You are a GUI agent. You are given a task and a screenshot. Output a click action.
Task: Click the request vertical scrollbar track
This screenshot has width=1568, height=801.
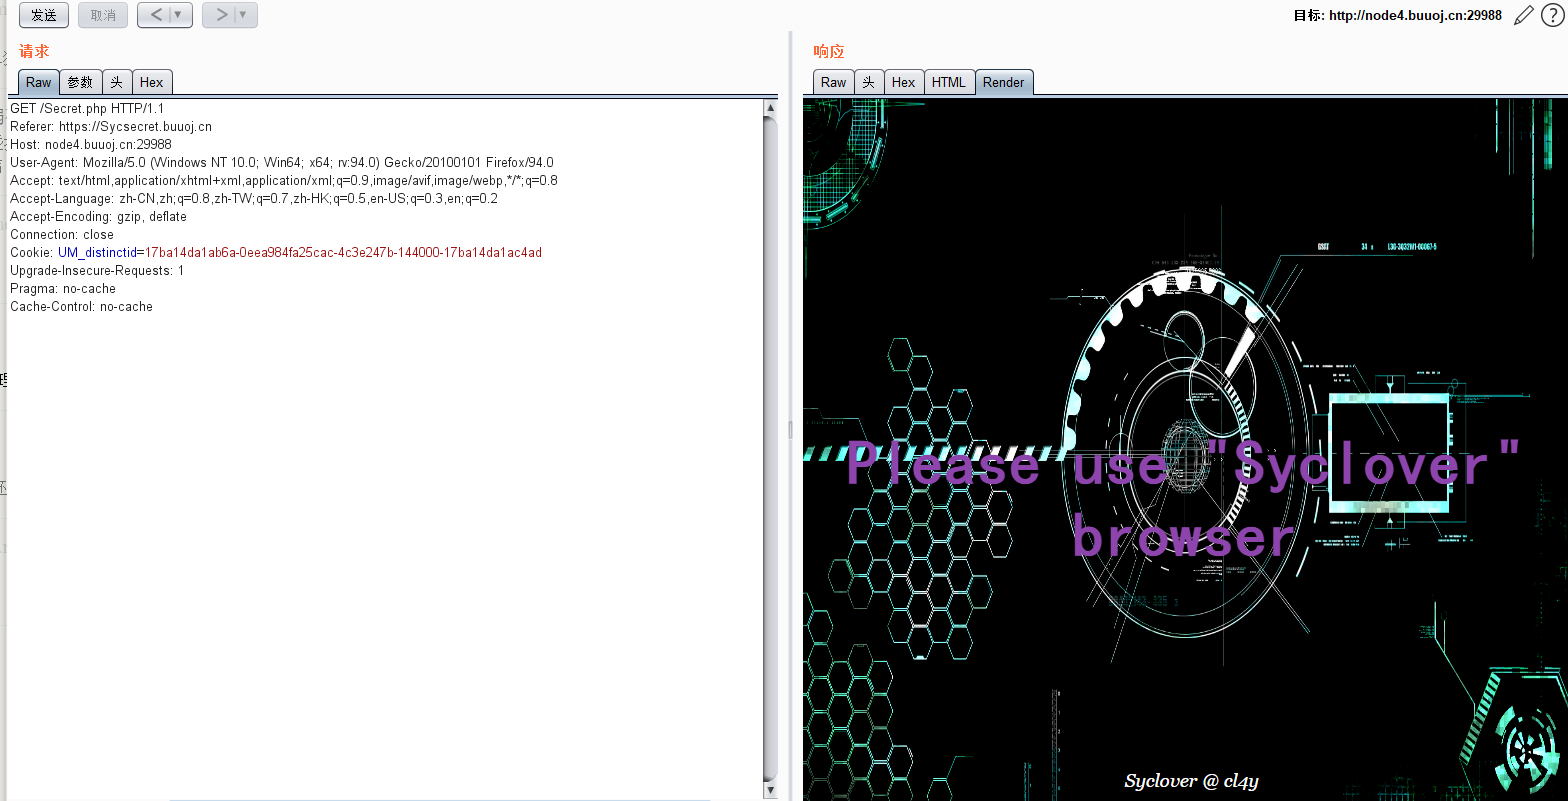tap(770, 448)
